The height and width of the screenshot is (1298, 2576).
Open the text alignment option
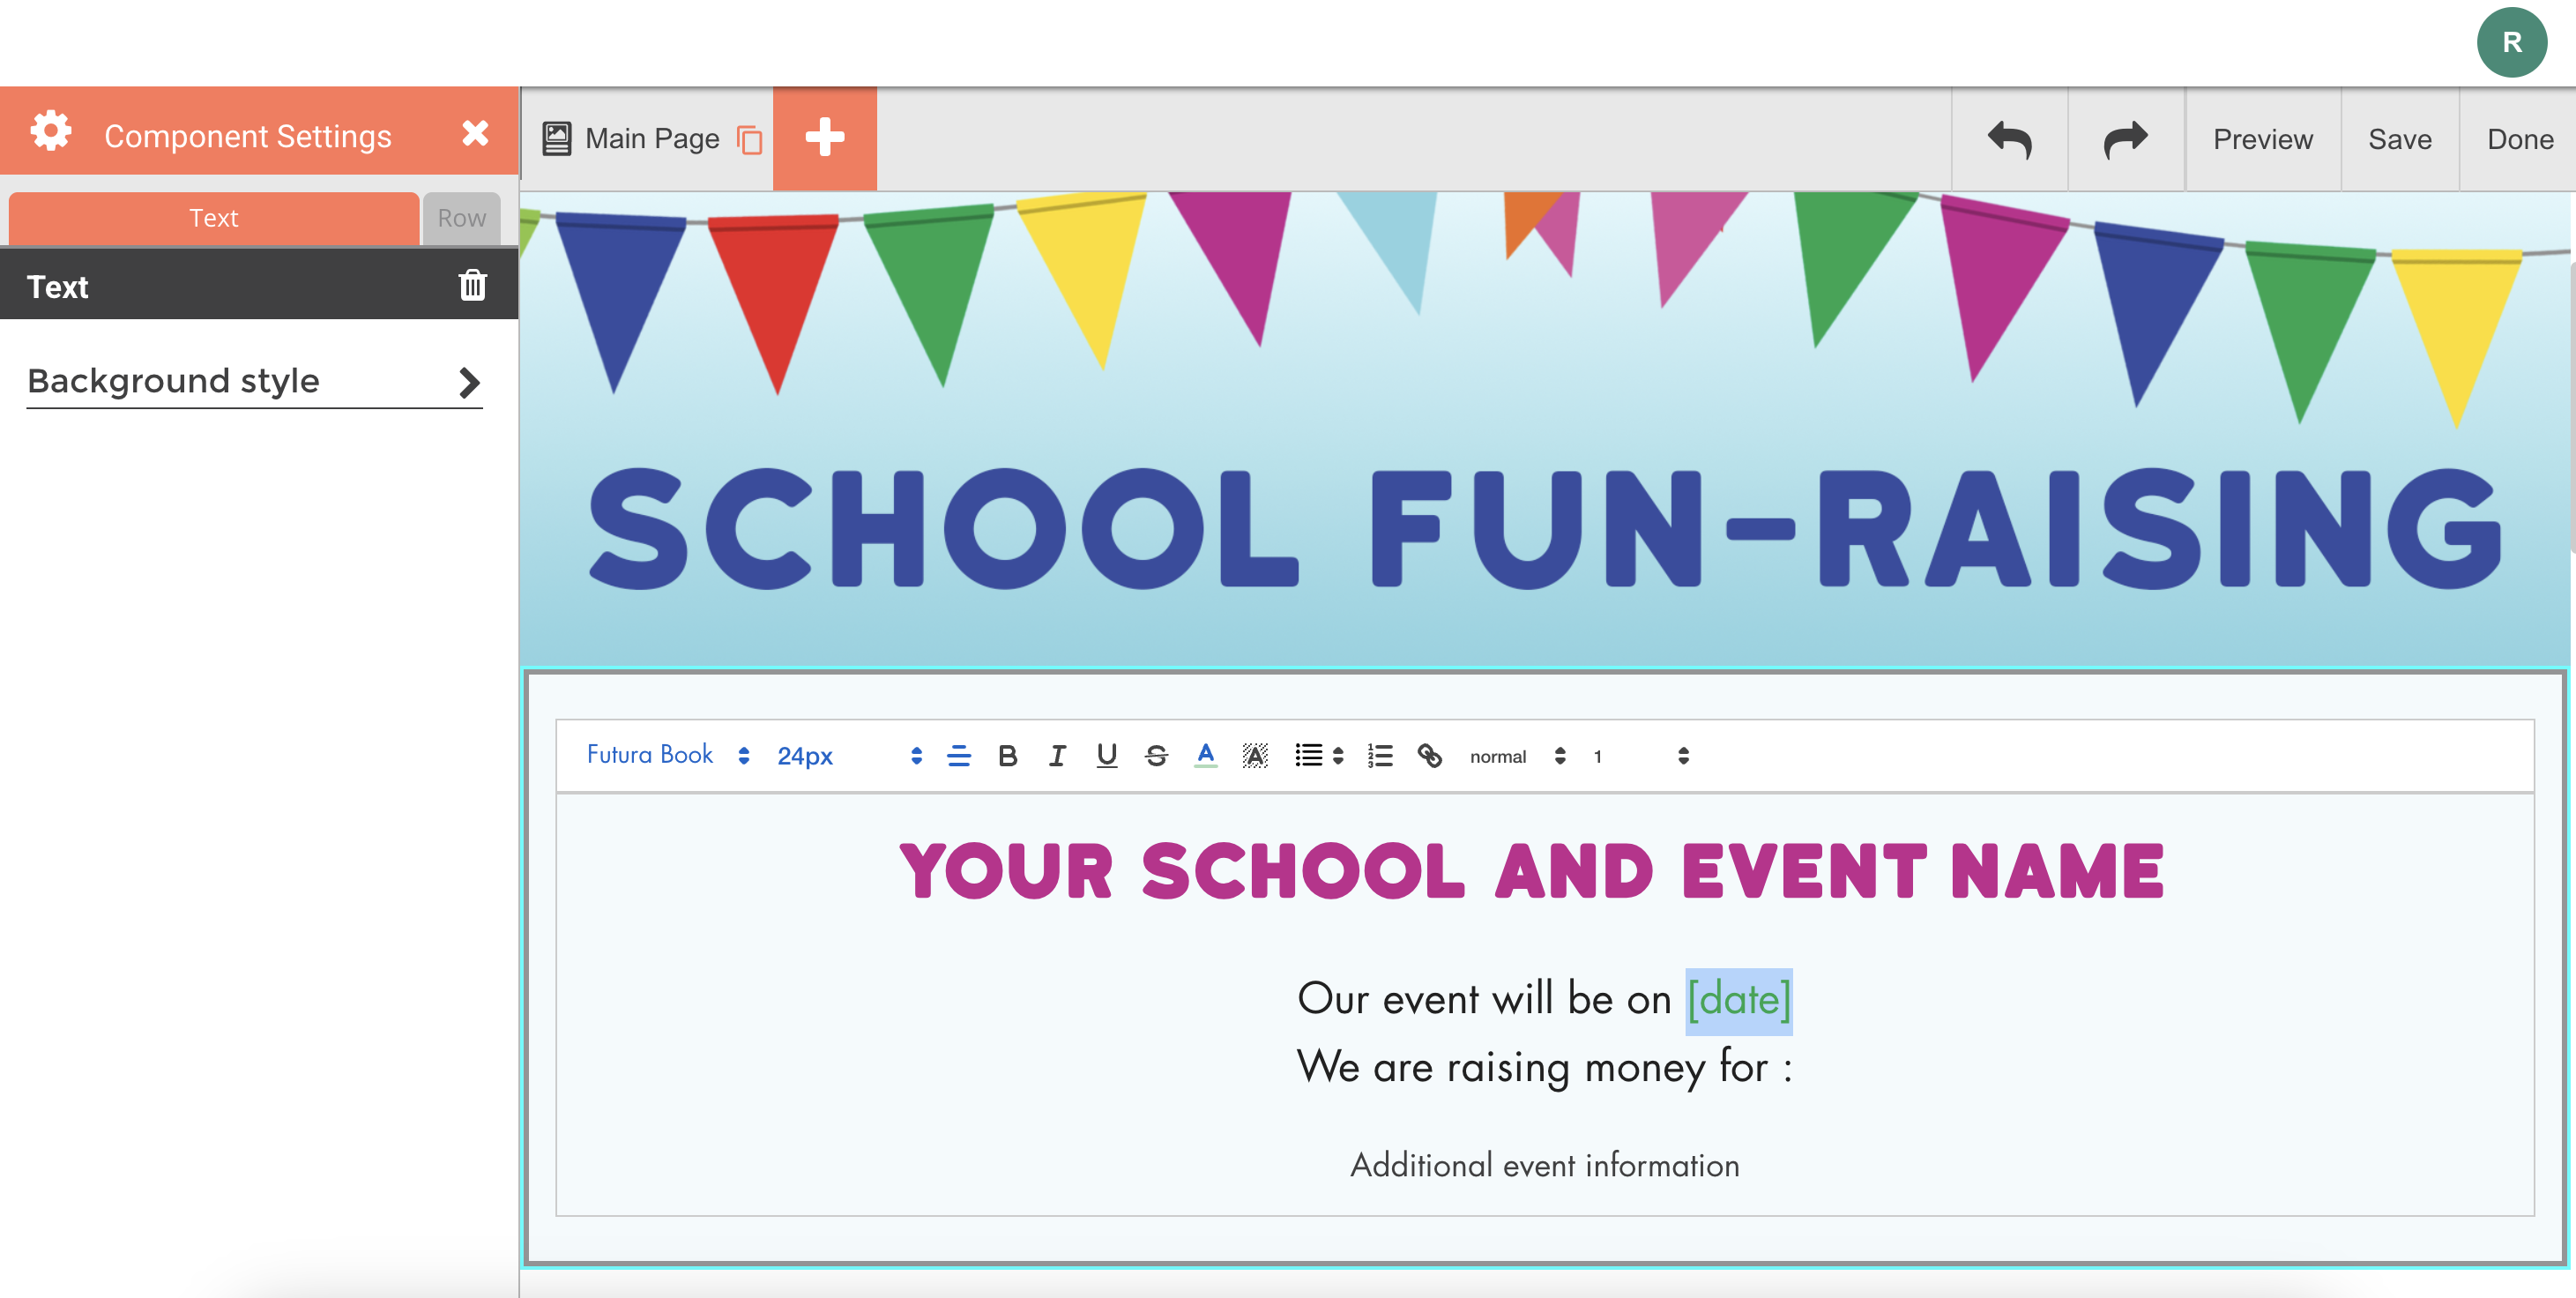[x=958, y=756]
